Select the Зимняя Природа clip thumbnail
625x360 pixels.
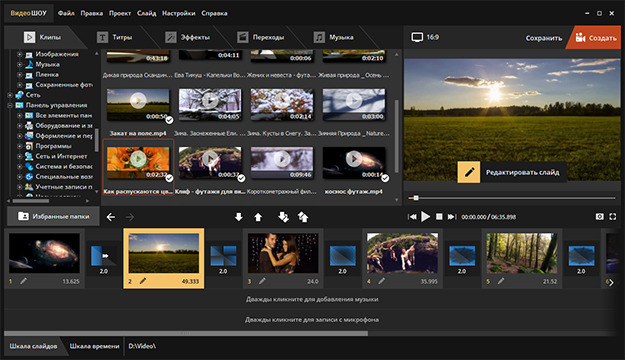pyautogui.click(x=354, y=104)
